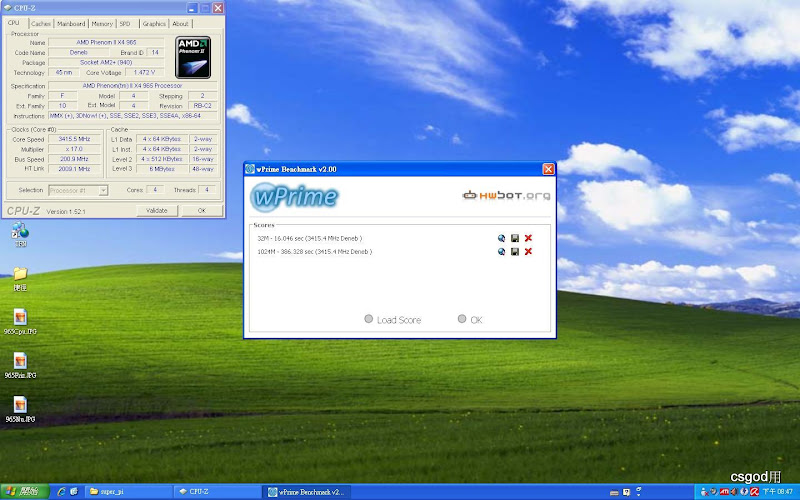The width and height of the screenshot is (800, 500).
Task: Click the HT Link 2009.1 MHz value
Action: pyautogui.click(x=74, y=169)
